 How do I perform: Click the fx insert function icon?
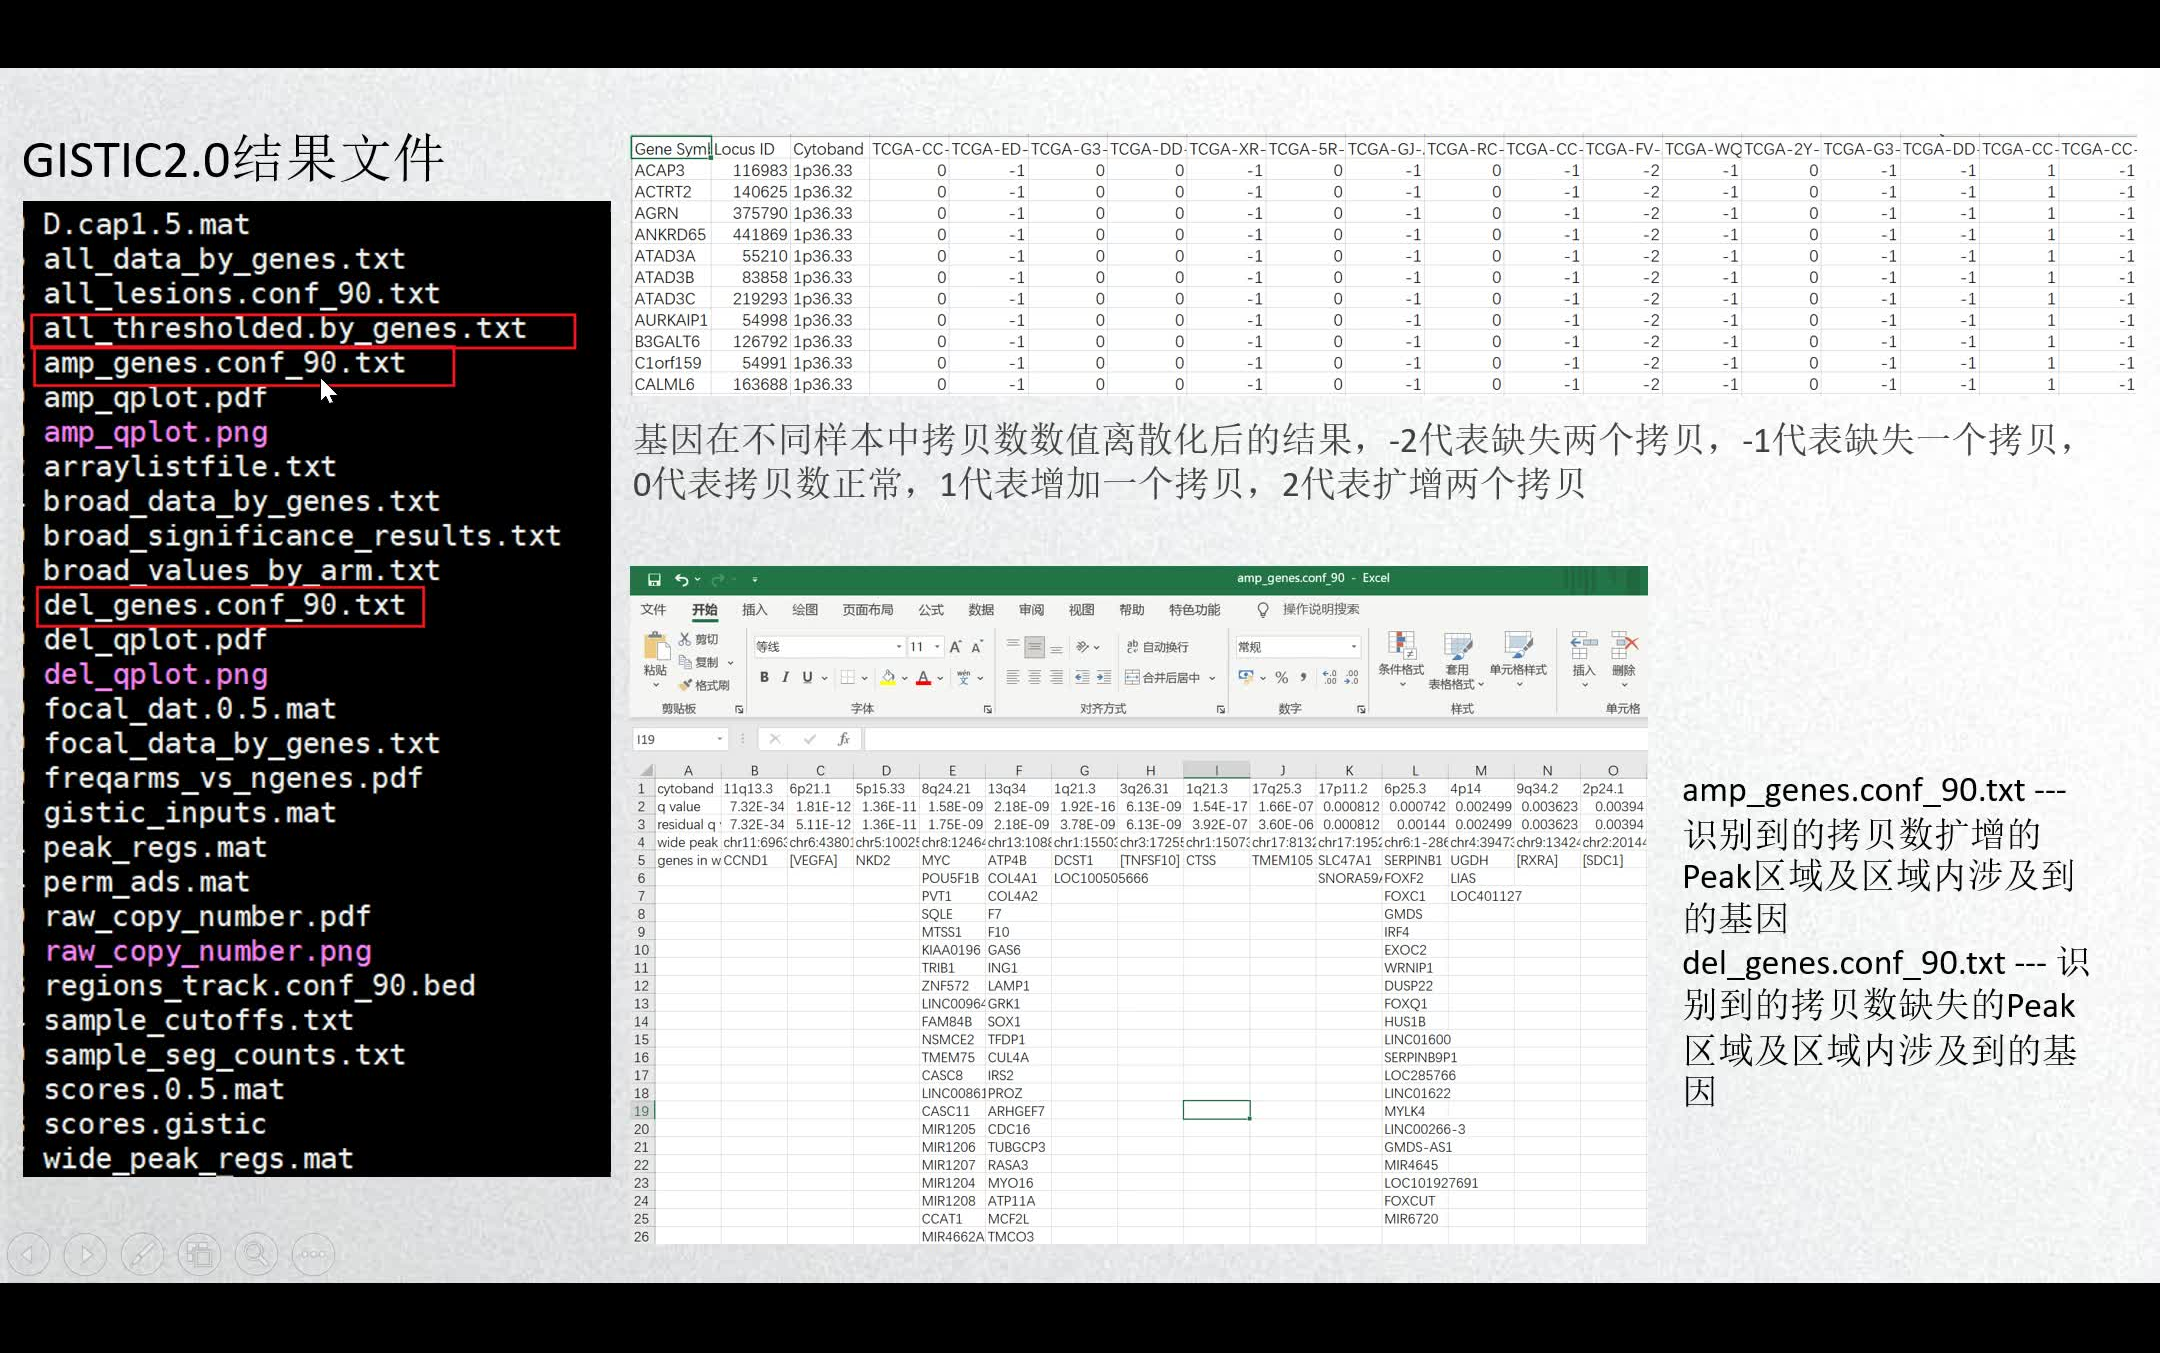click(844, 739)
